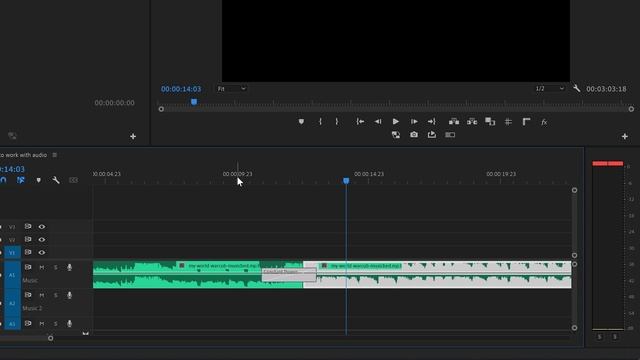Click the timeline playhead marker on ruler

(x=346, y=180)
